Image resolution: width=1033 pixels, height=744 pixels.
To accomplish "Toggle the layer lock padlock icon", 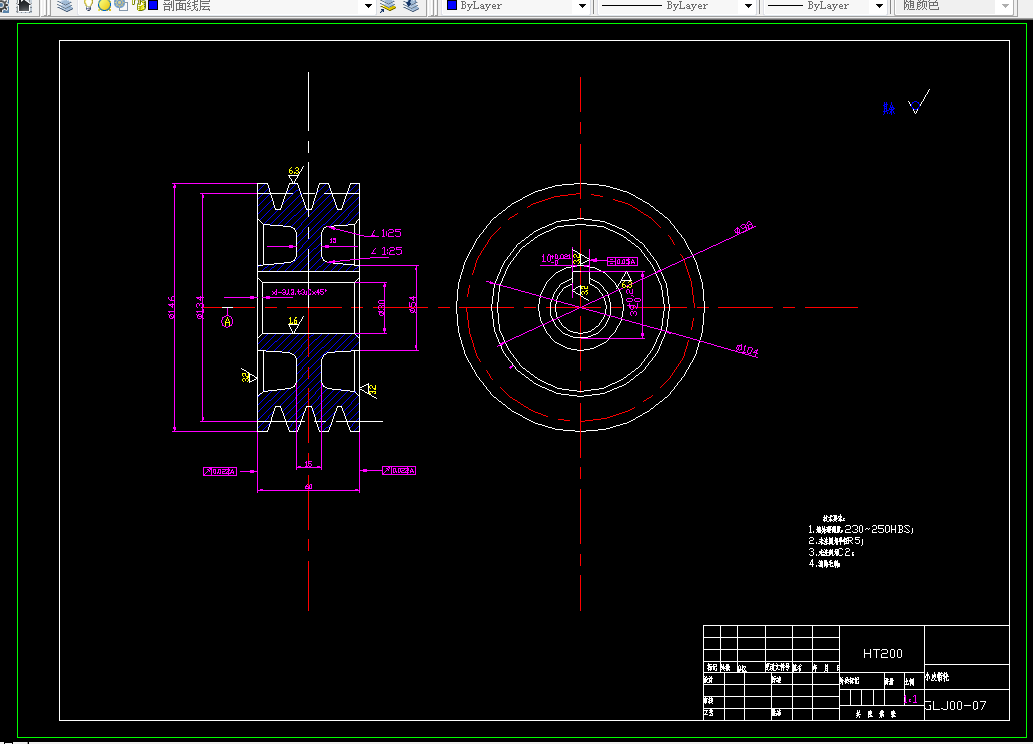I will pyautogui.click(x=139, y=5).
